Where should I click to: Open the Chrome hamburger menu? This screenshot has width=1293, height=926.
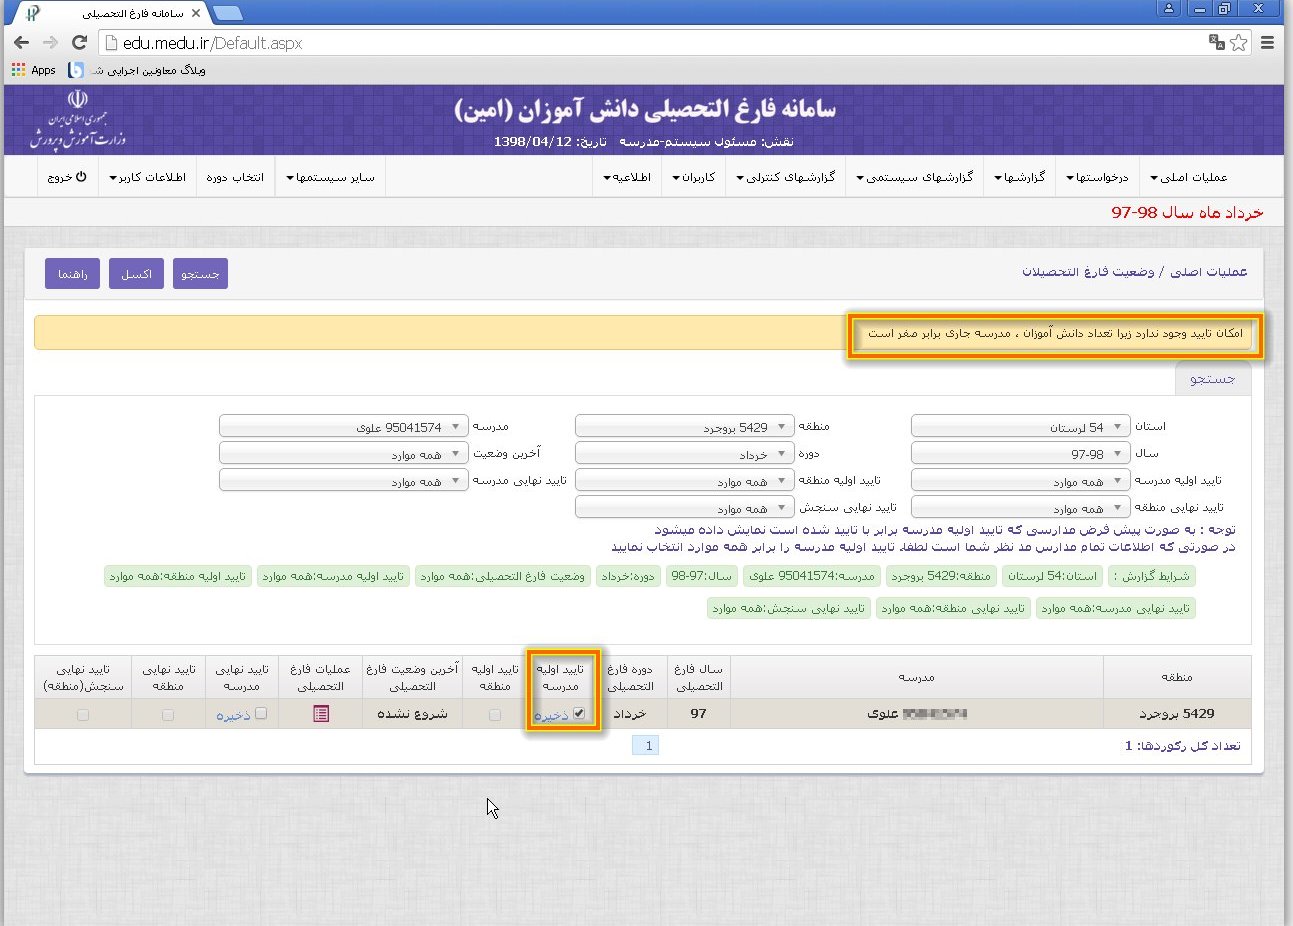[x=1267, y=43]
